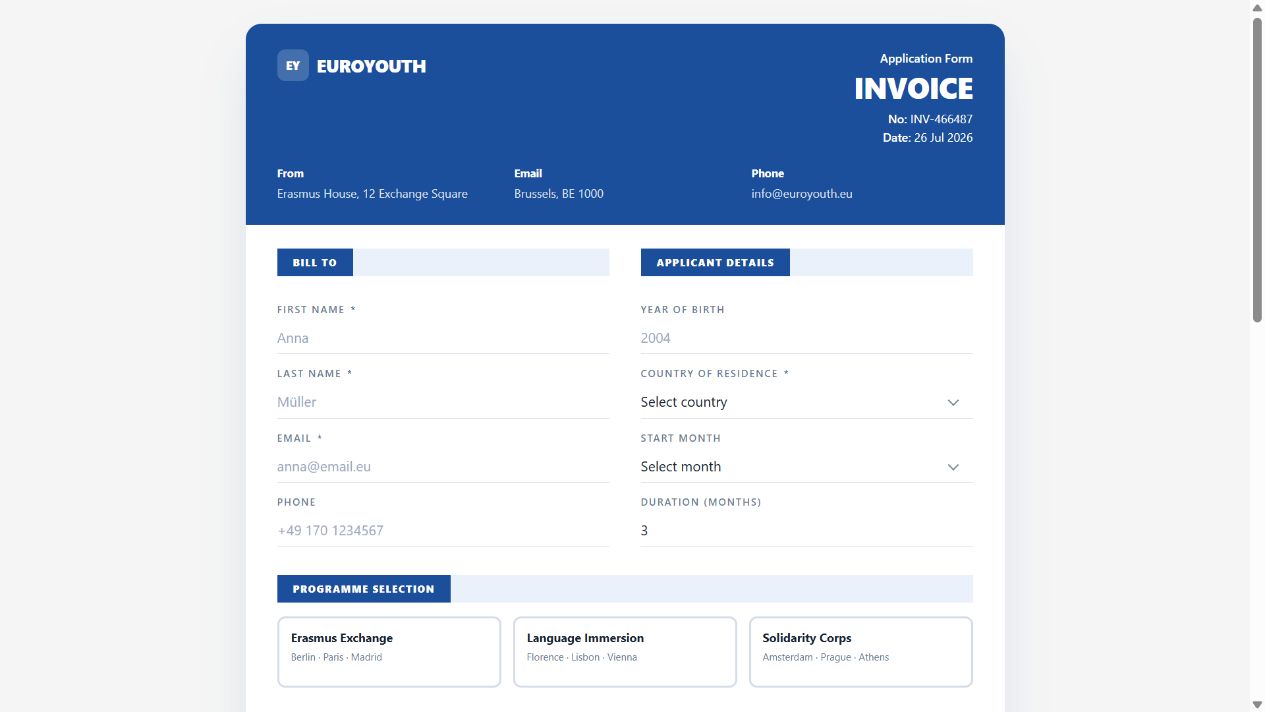
Task: Click the First Name input field
Action: tap(443, 338)
